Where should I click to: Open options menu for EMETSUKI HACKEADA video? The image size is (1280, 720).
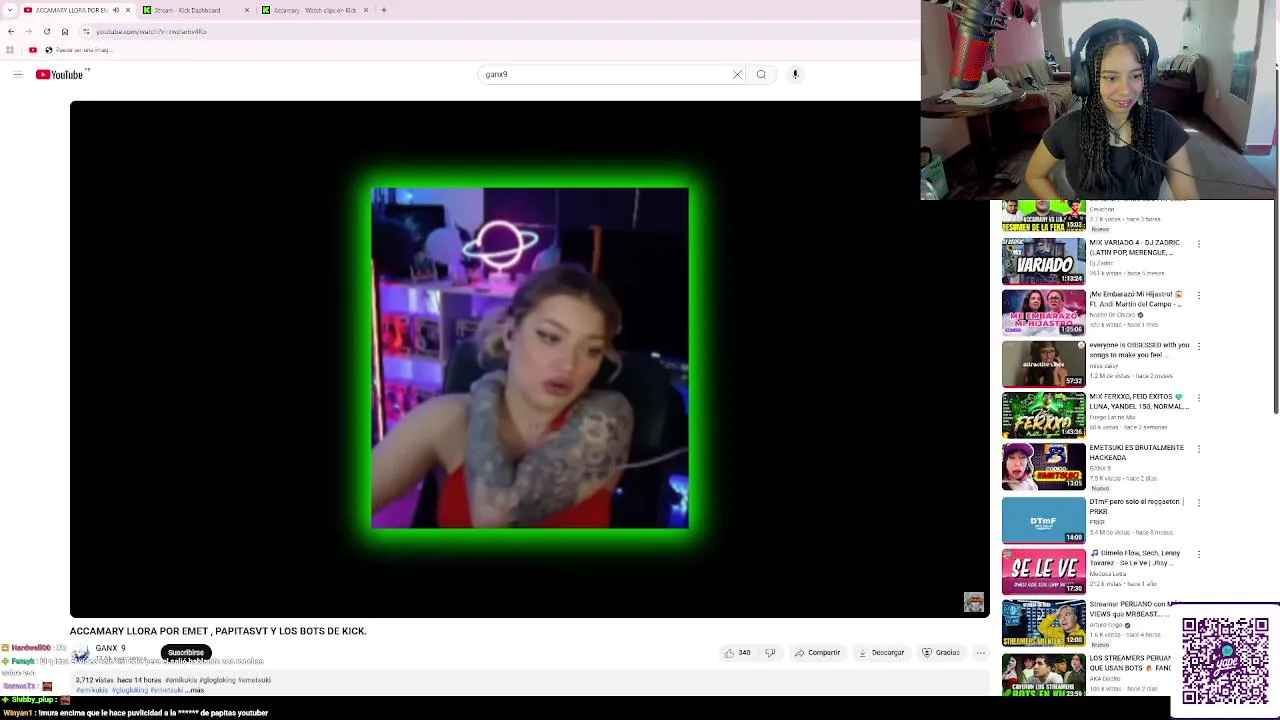click(x=1199, y=450)
